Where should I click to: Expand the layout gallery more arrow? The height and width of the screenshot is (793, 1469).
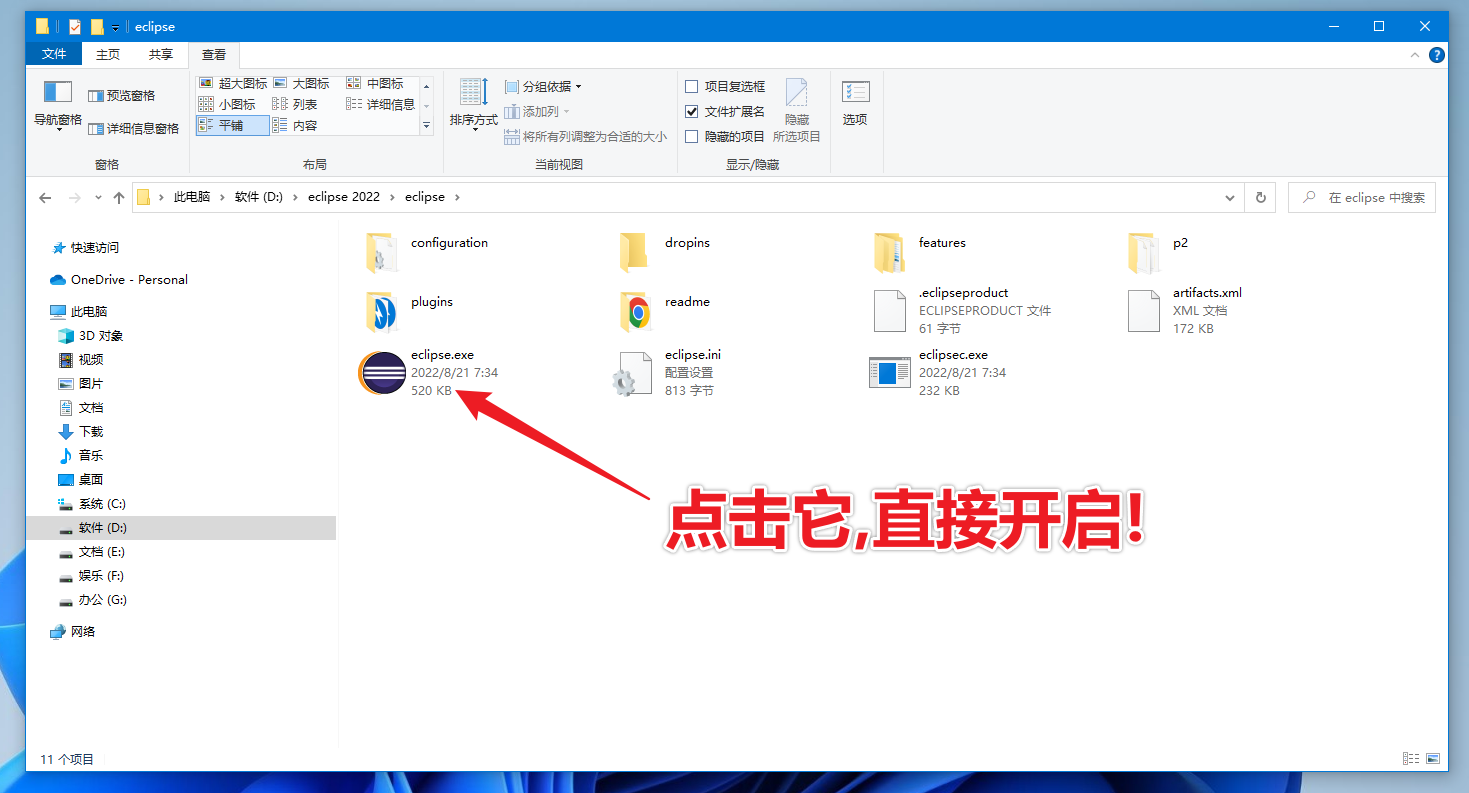click(427, 125)
